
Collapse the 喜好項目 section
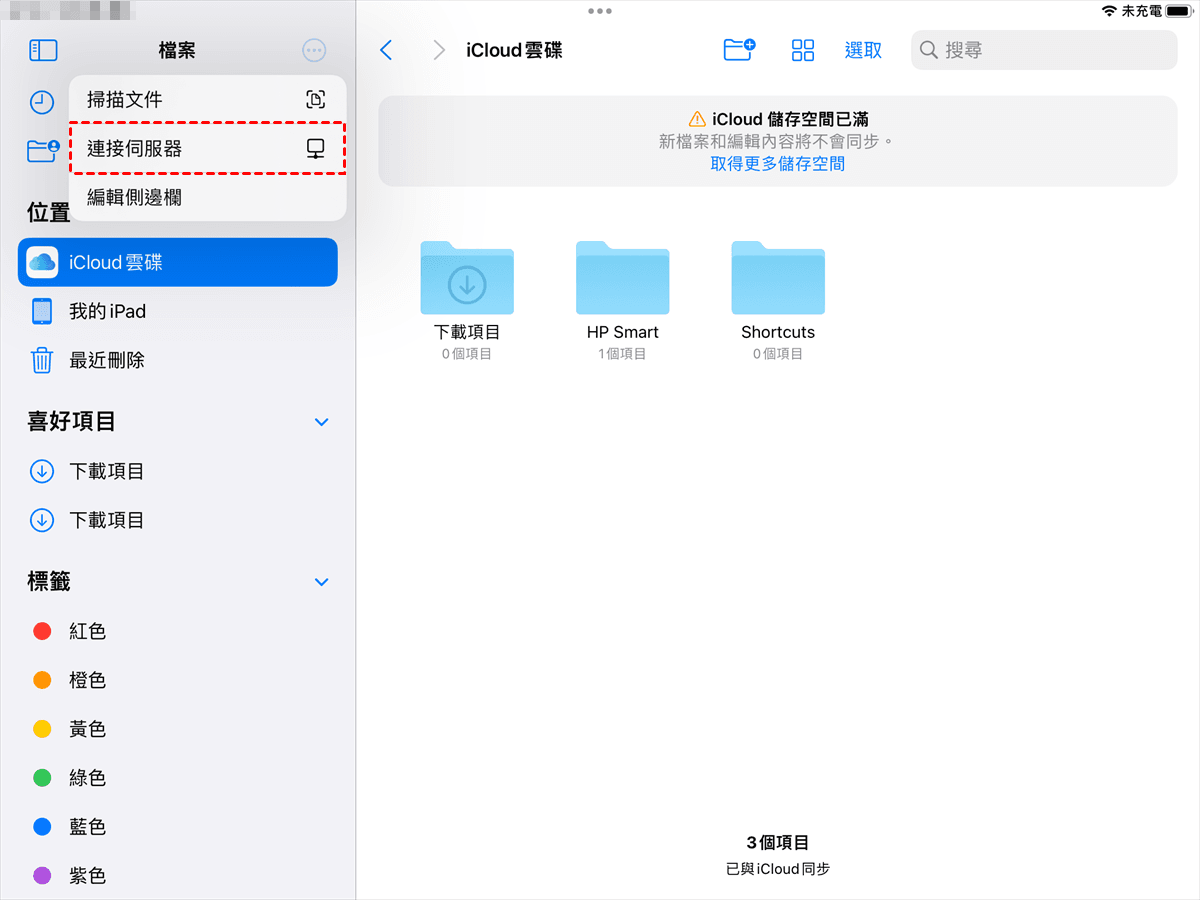tap(322, 422)
